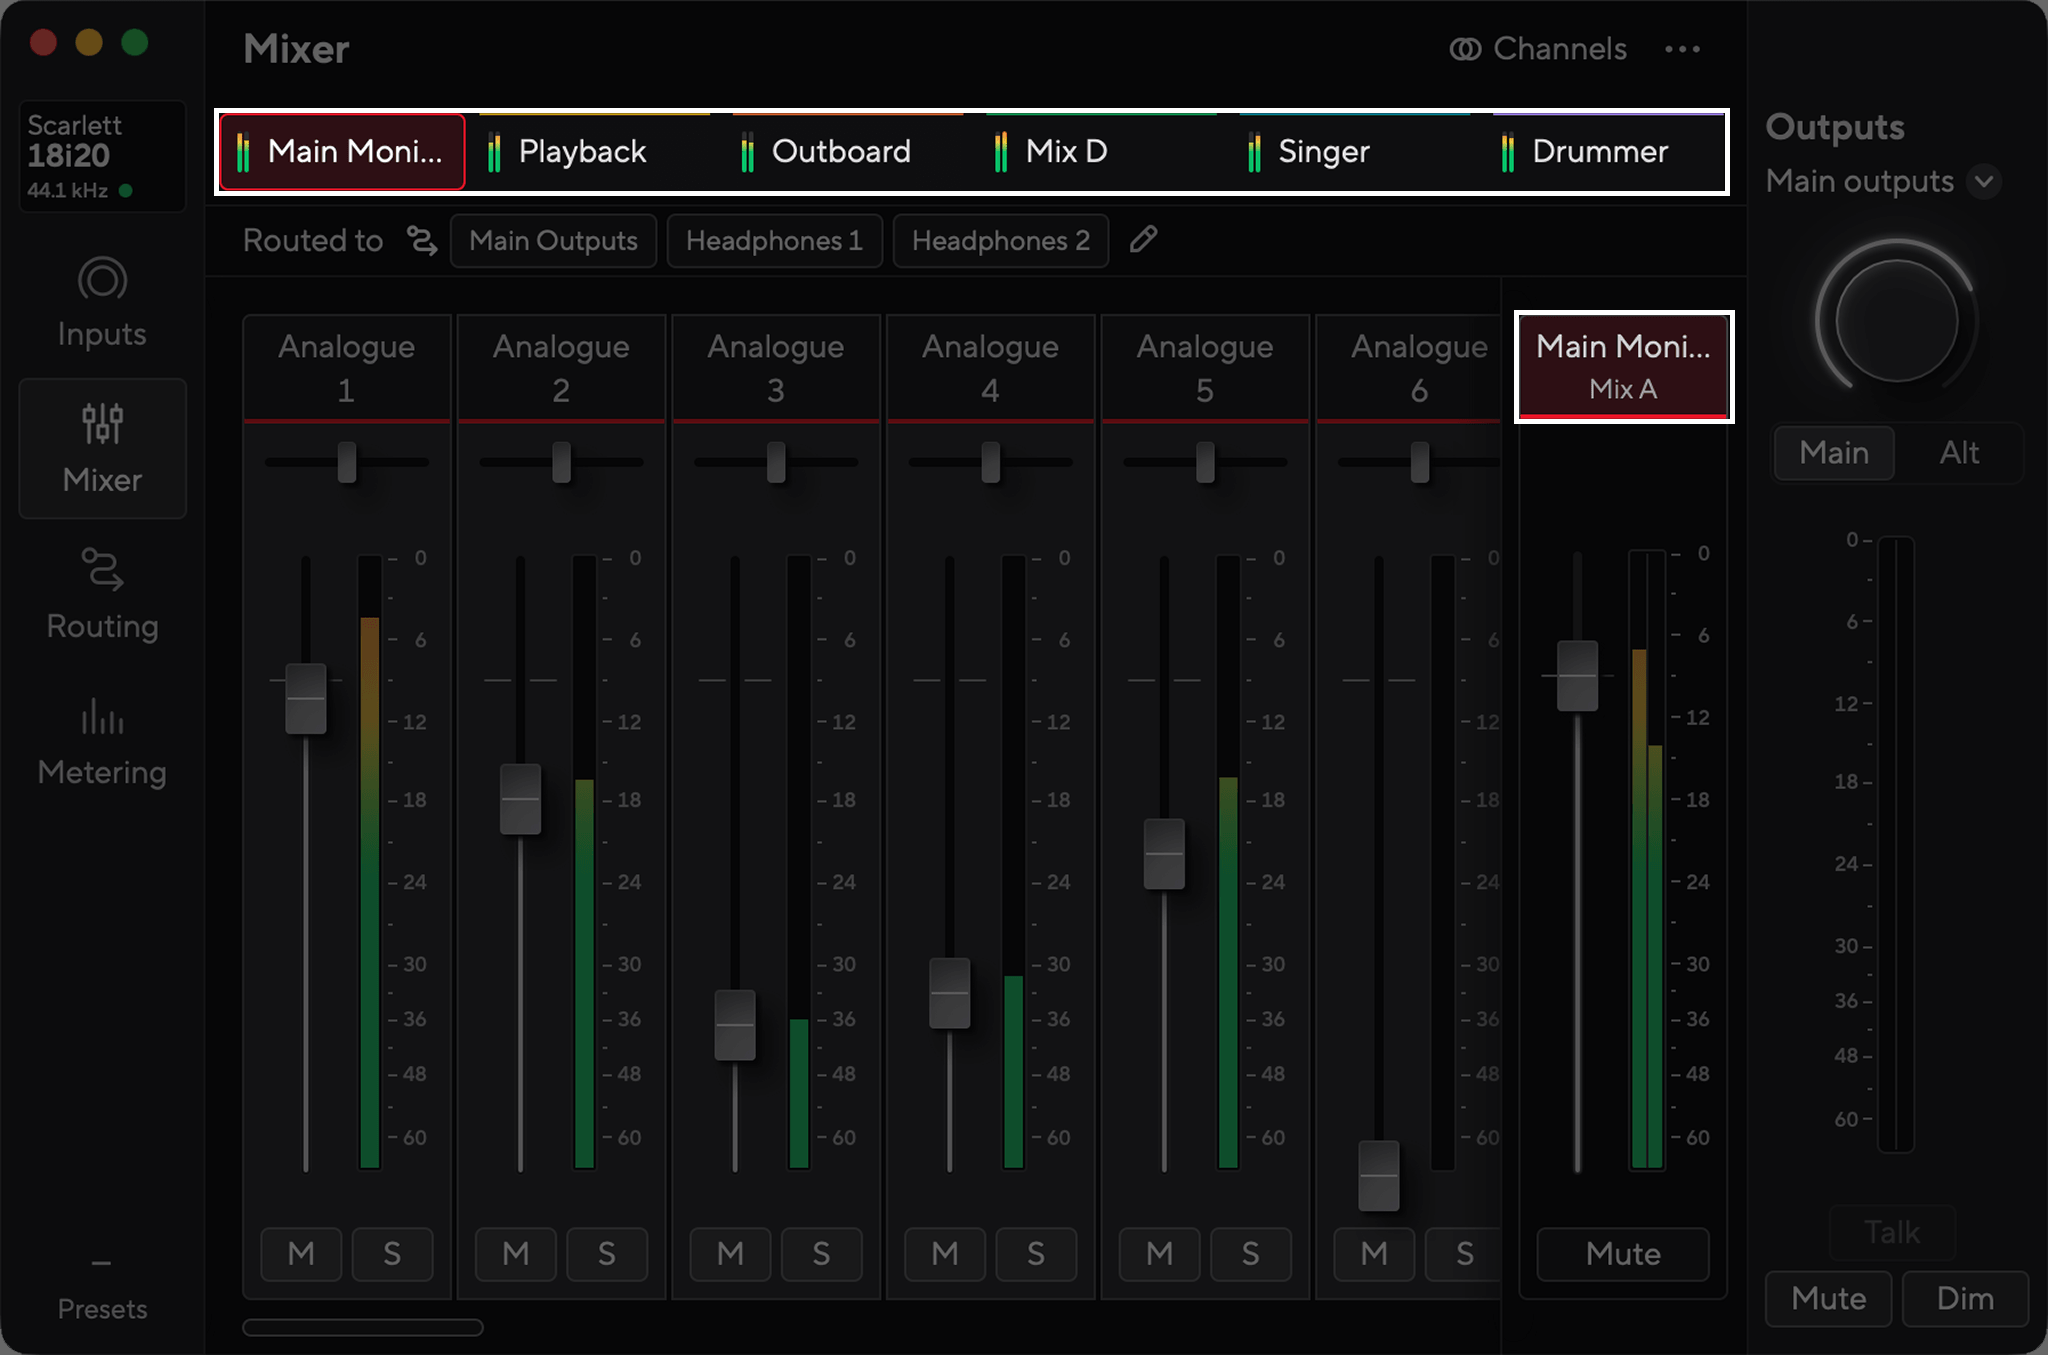The width and height of the screenshot is (2048, 1355).
Task: Click the Channels icon at top
Action: click(1465, 49)
